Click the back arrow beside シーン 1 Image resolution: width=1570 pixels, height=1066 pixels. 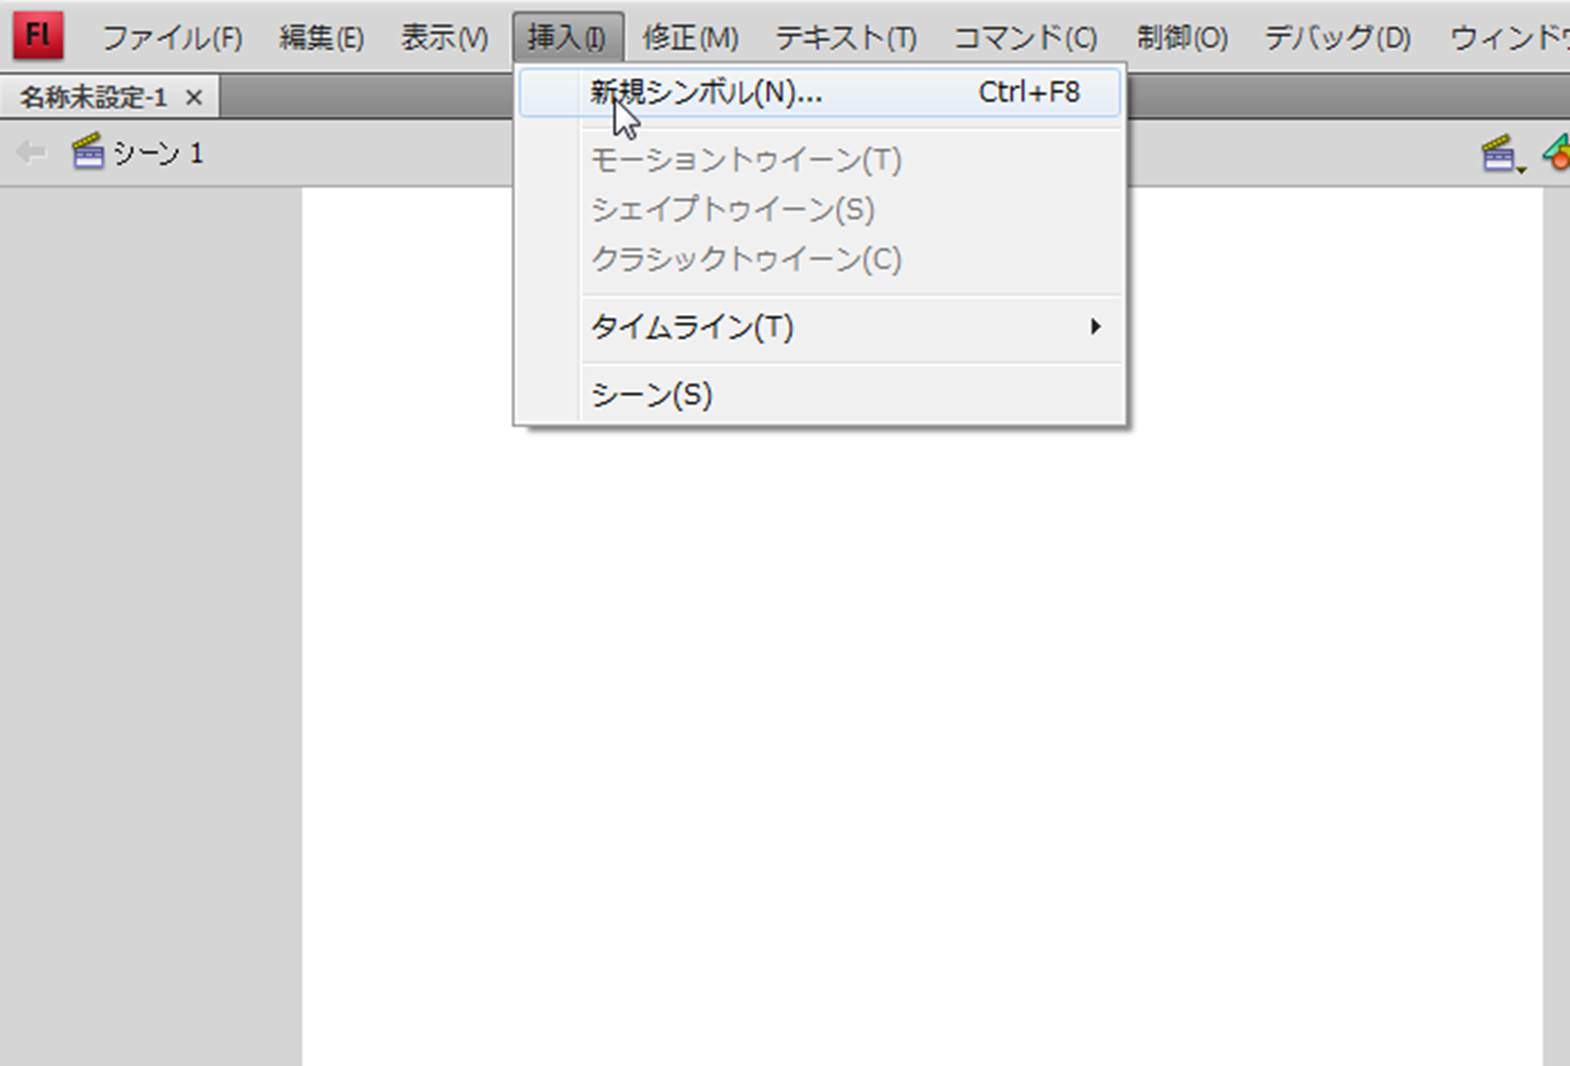[x=31, y=153]
